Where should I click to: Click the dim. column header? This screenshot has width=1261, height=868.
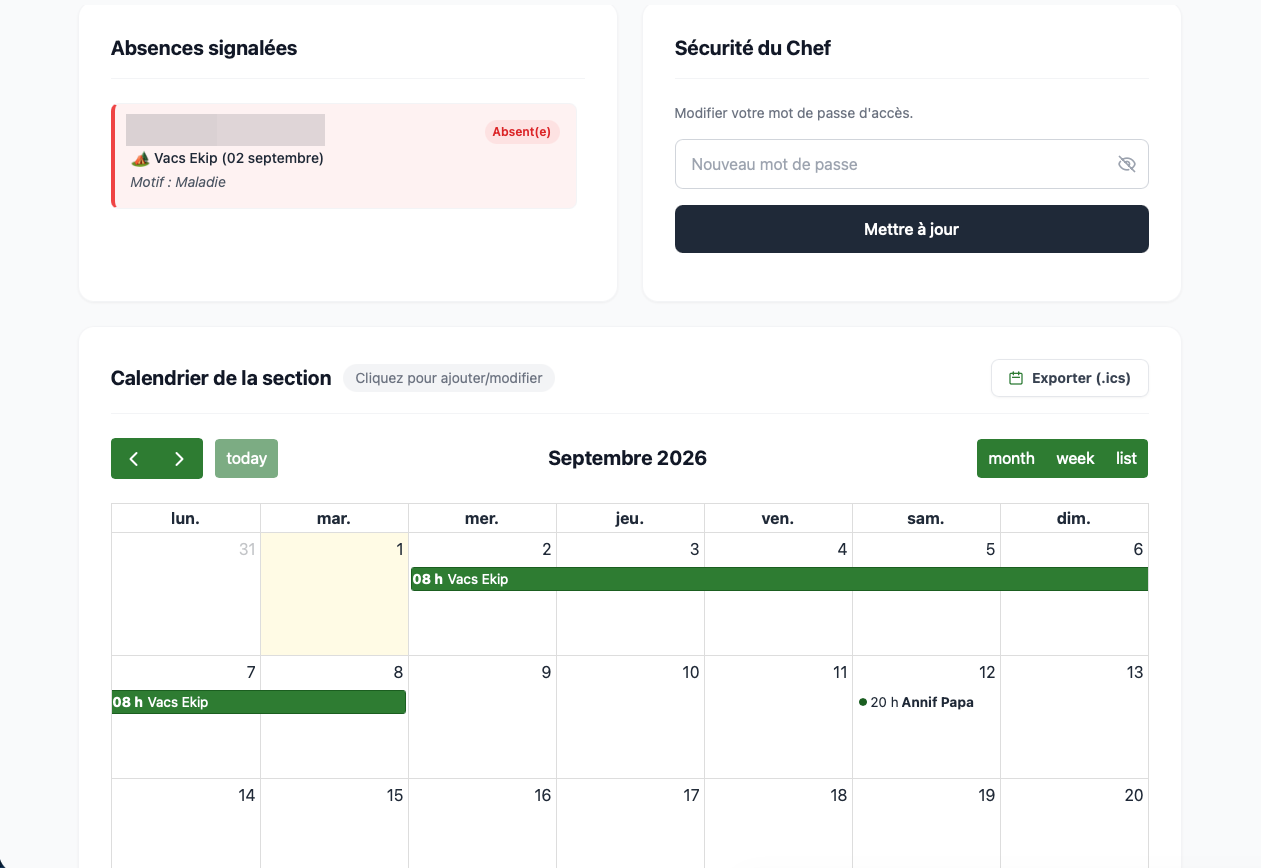(1074, 518)
